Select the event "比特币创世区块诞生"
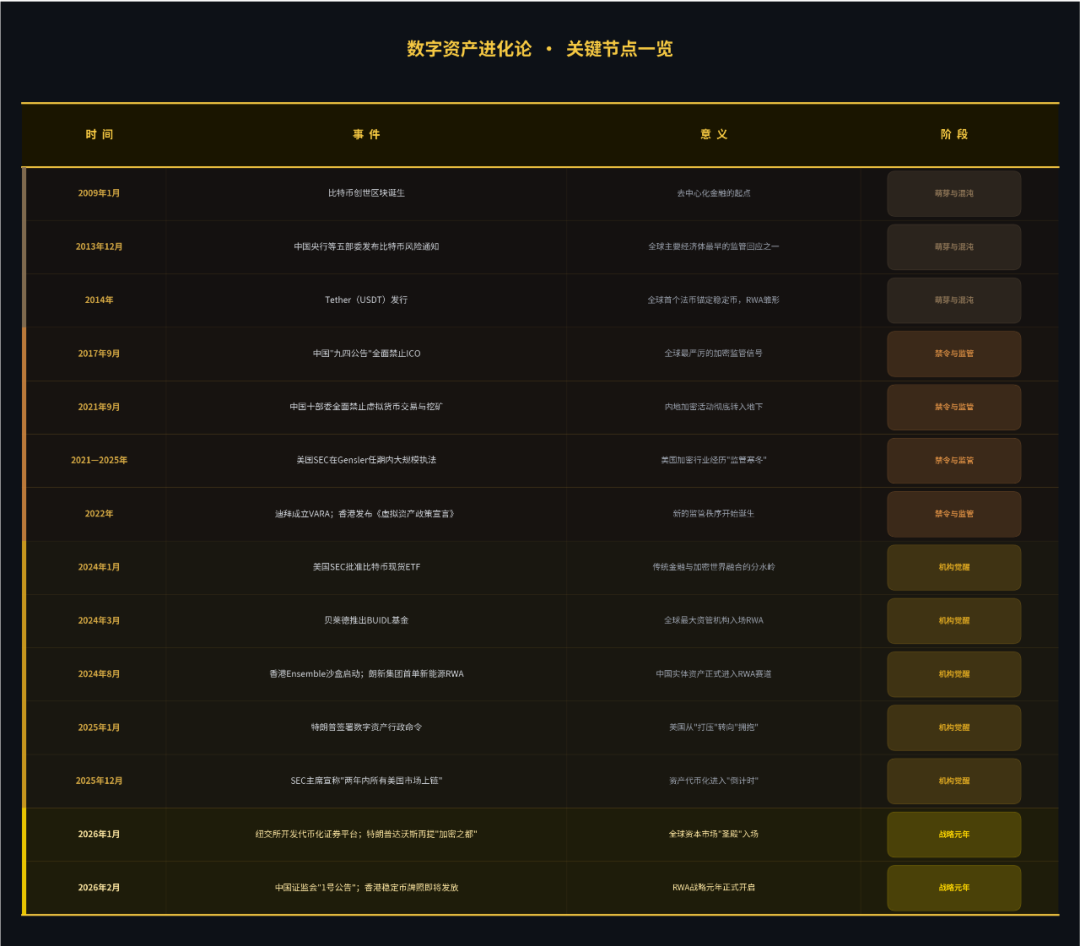 366,193
